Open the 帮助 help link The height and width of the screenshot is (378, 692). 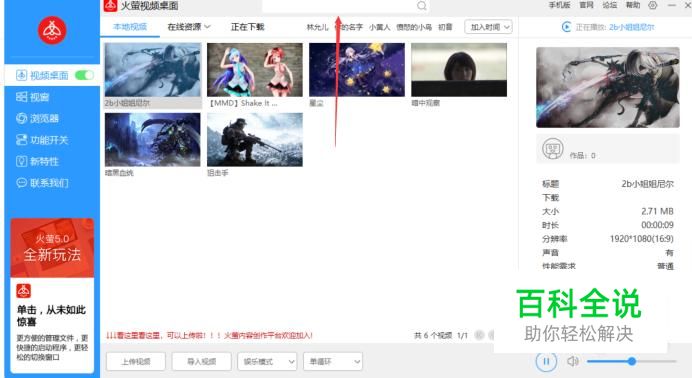[x=633, y=5]
